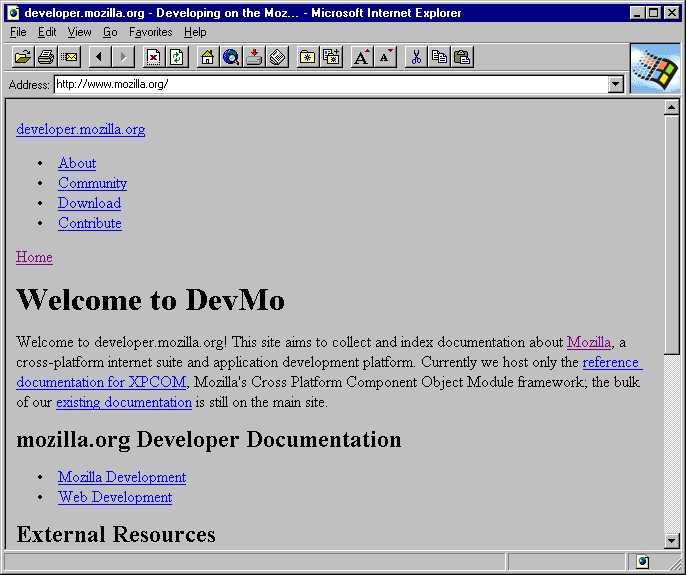686x575 pixels.
Task: Open the About link
Action: coord(77,163)
